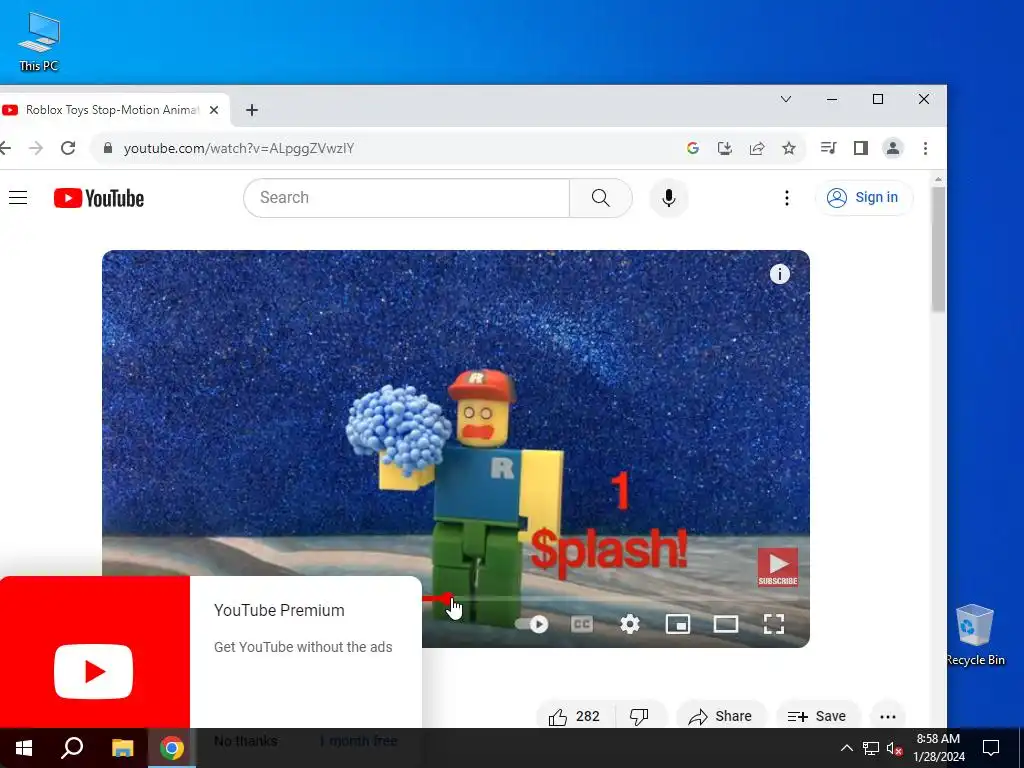Go to the YouTube home logo
The height and width of the screenshot is (768, 1024).
(99, 198)
